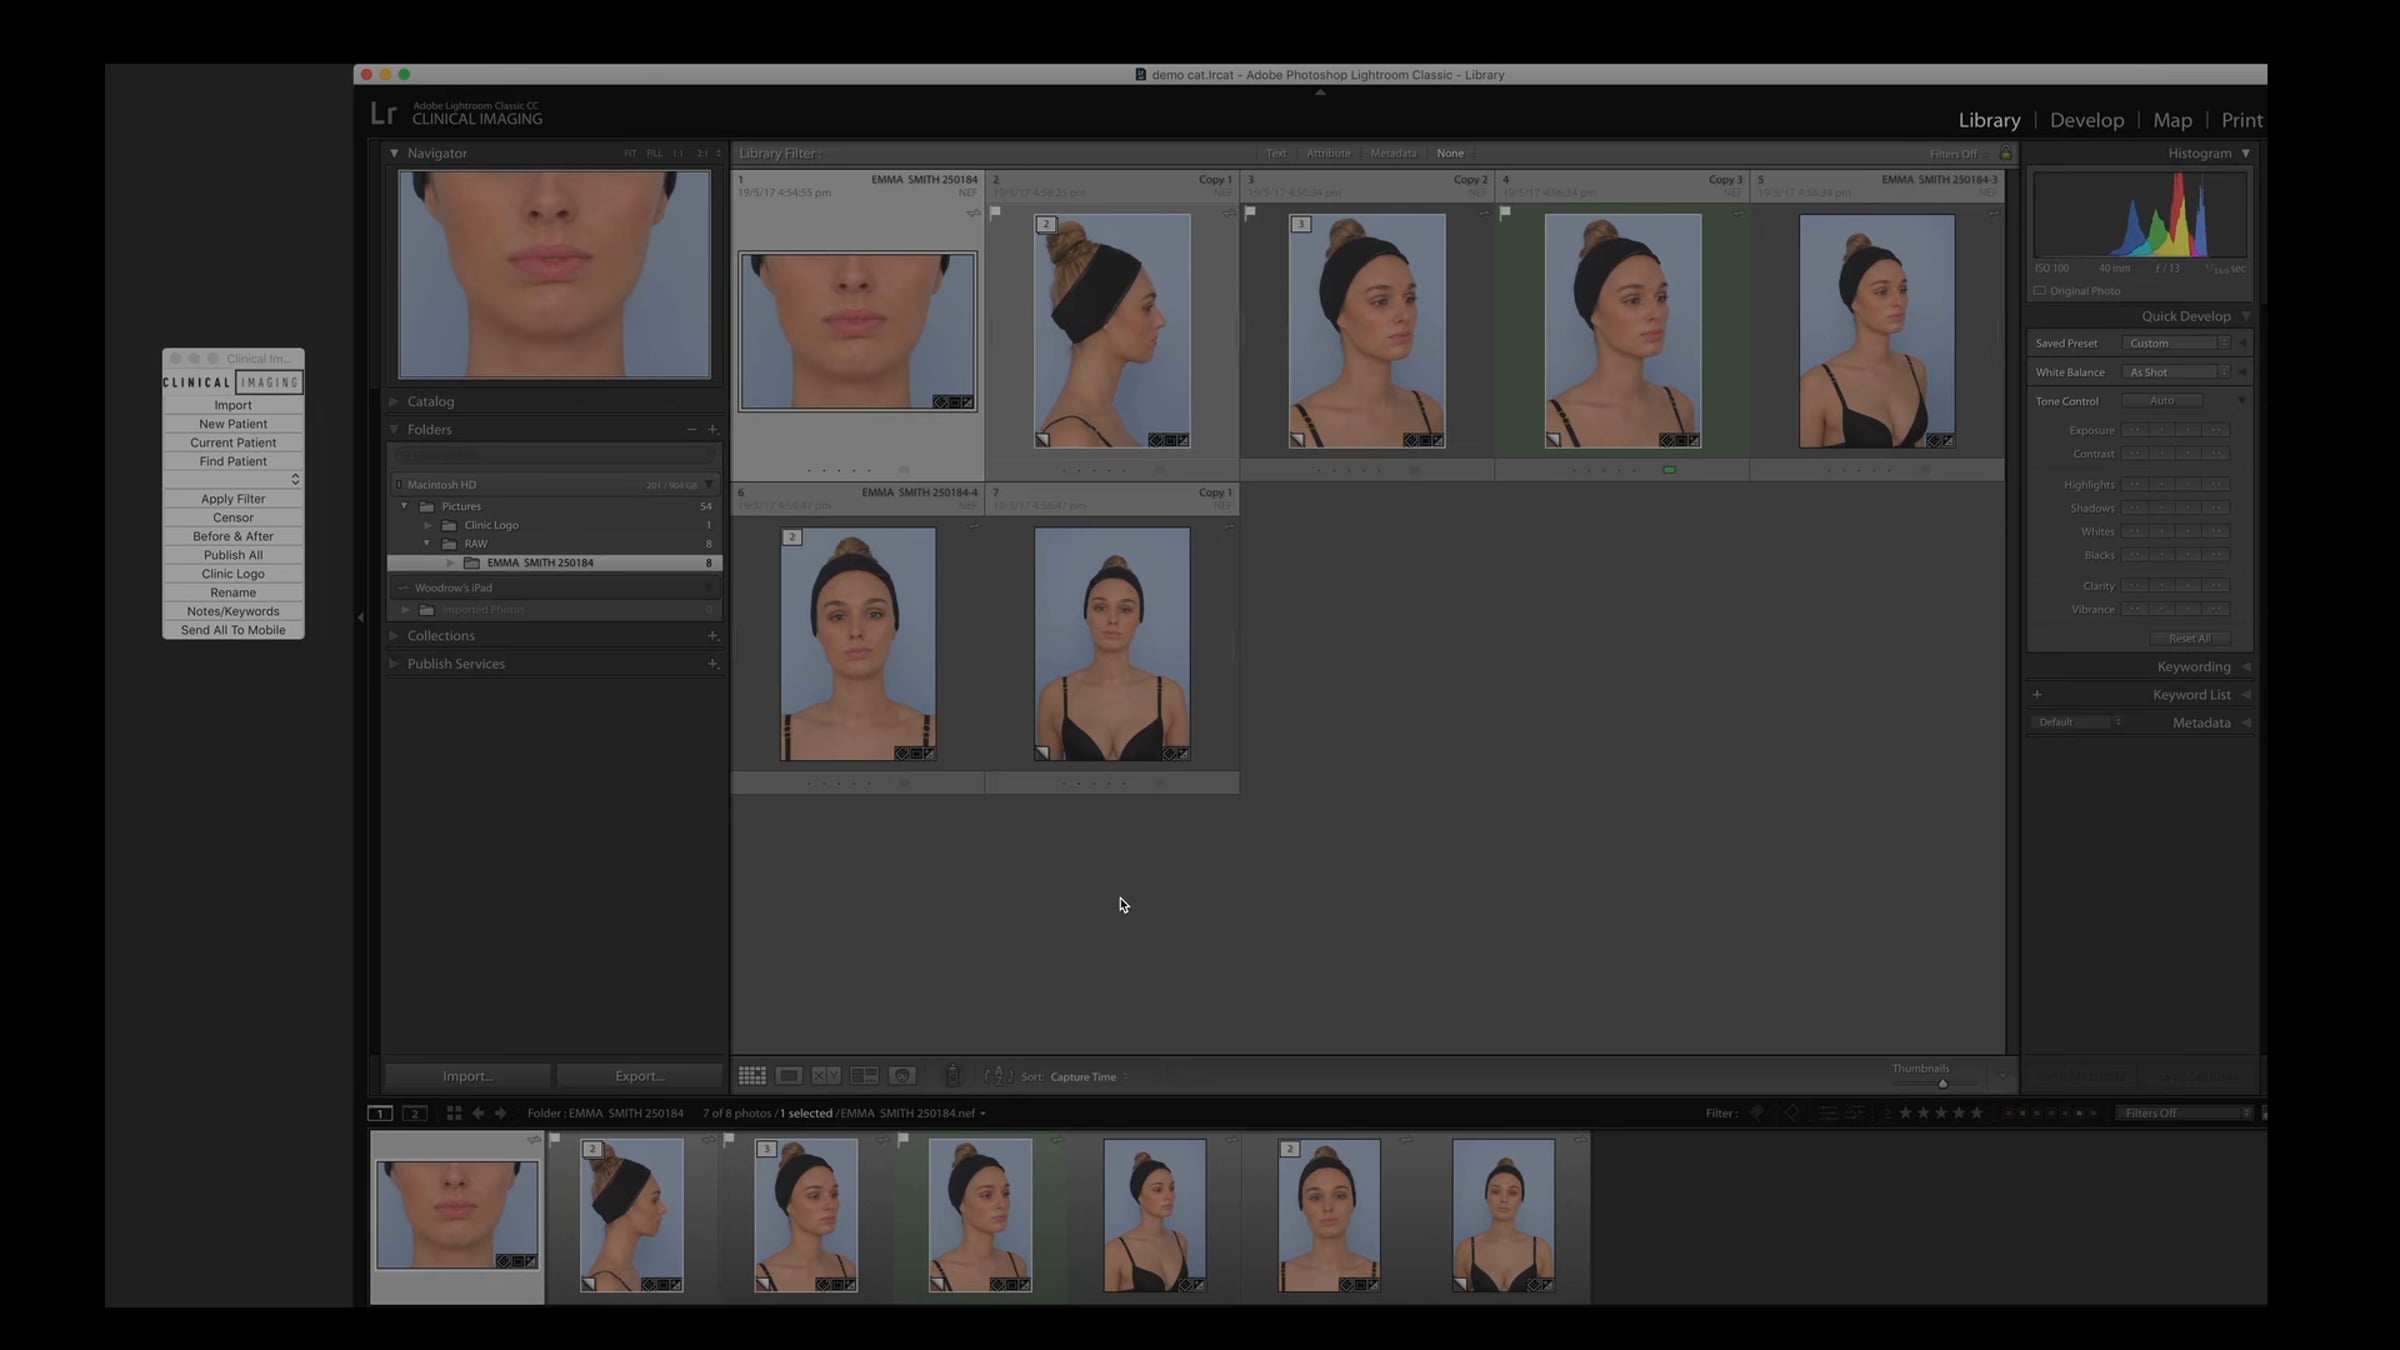The height and width of the screenshot is (1350, 2400).
Task: Click Before & After in Clinical Imaging window
Action: click(x=233, y=536)
